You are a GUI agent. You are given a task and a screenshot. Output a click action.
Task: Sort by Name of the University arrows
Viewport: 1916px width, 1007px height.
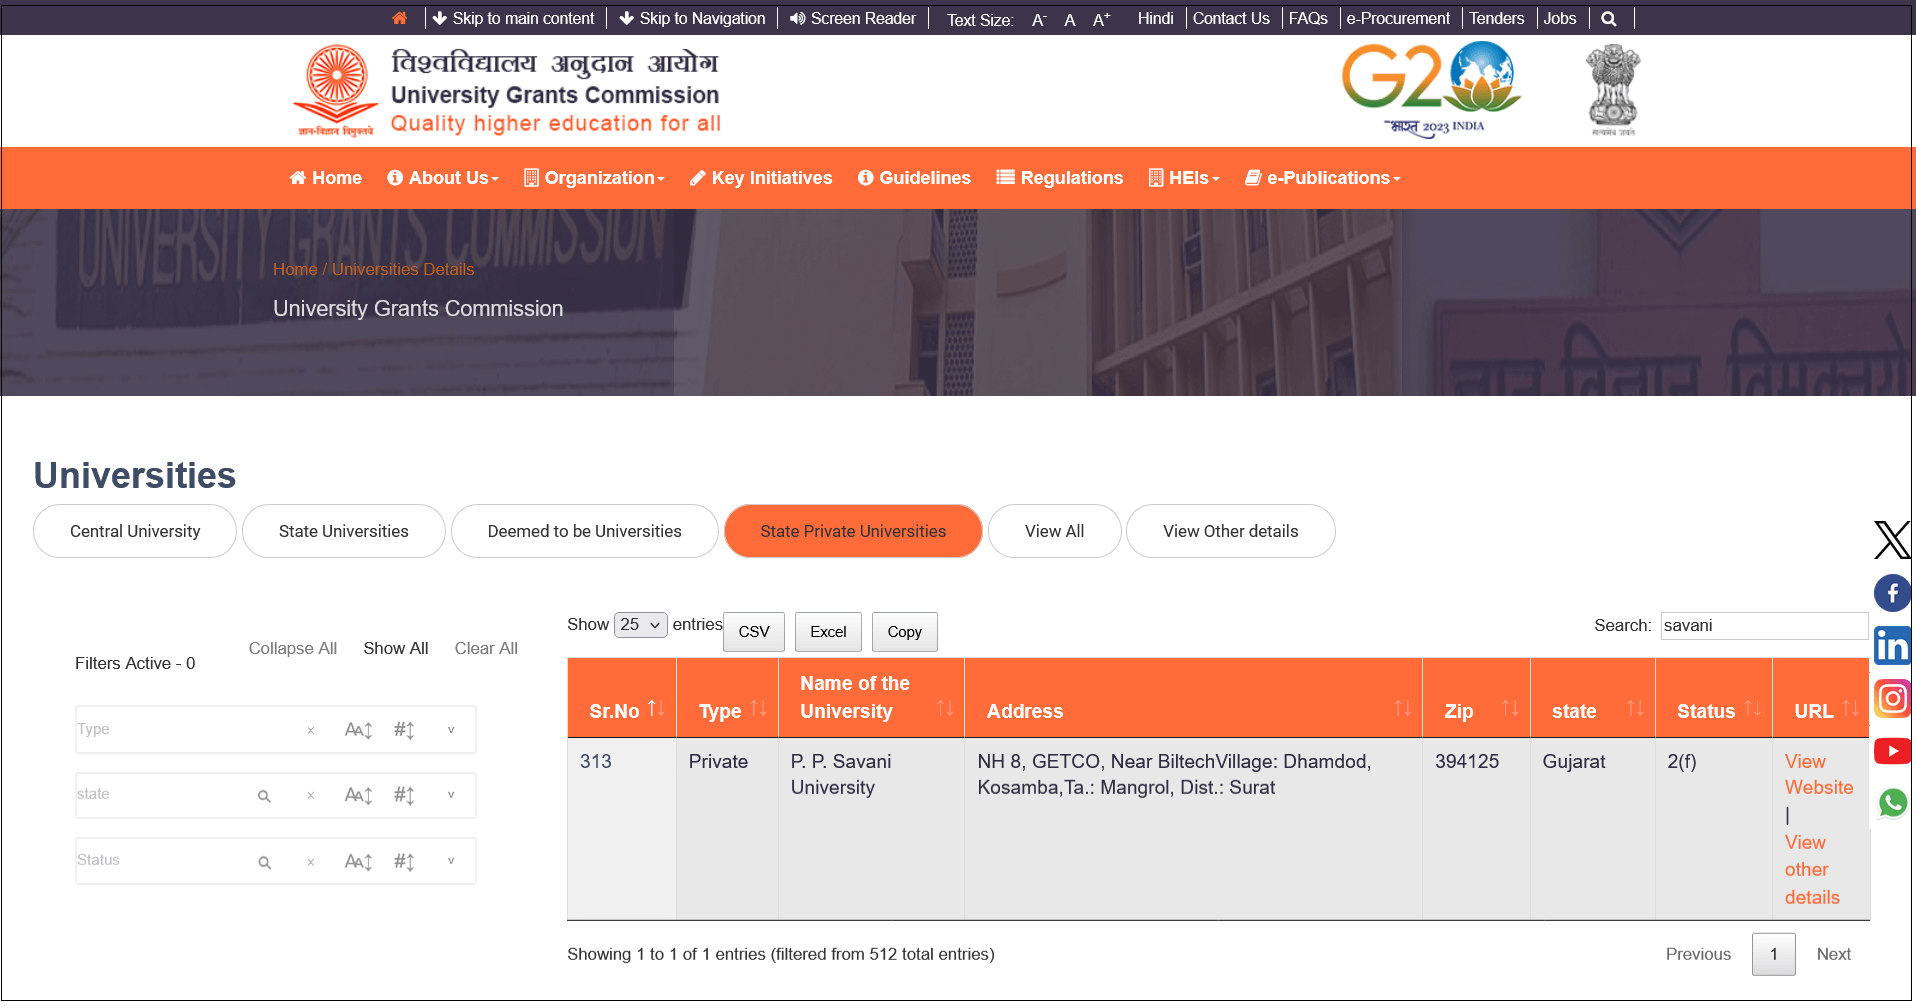[945, 708]
